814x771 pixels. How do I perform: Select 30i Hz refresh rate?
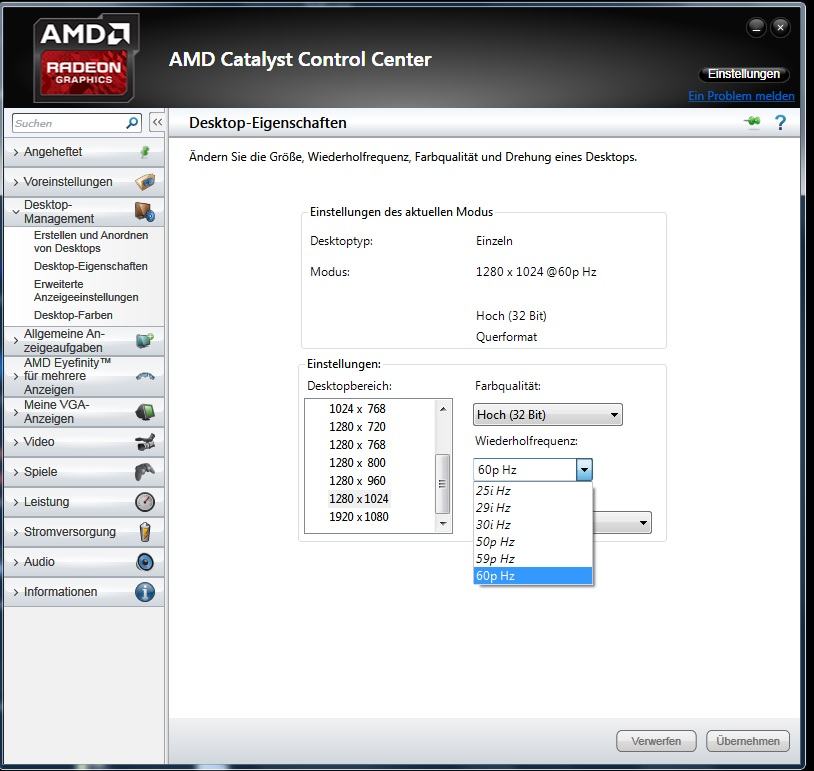click(x=533, y=525)
